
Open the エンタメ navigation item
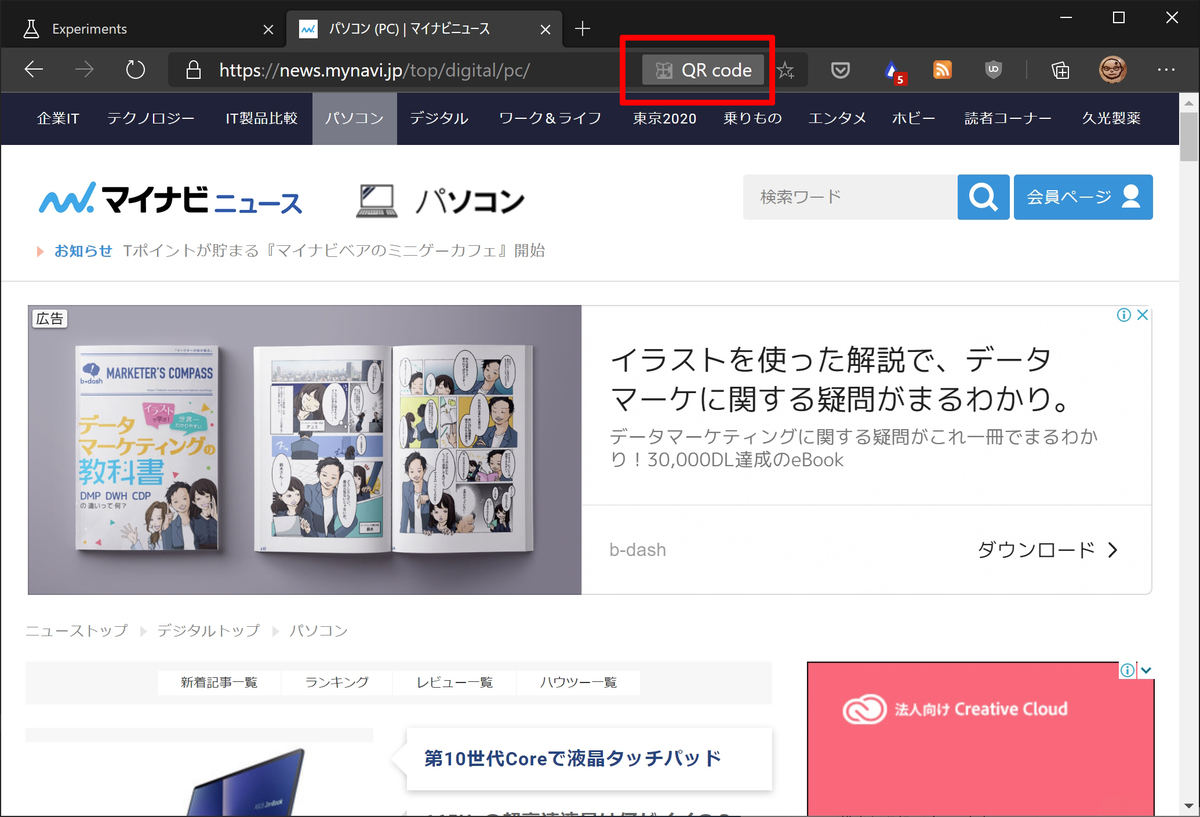[x=837, y=118]
